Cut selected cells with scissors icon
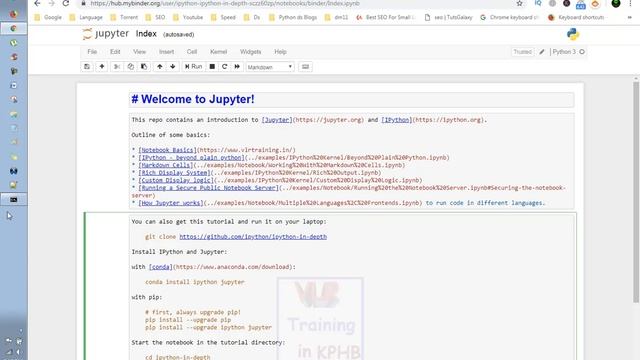The image size is (640, 360). 117,67
